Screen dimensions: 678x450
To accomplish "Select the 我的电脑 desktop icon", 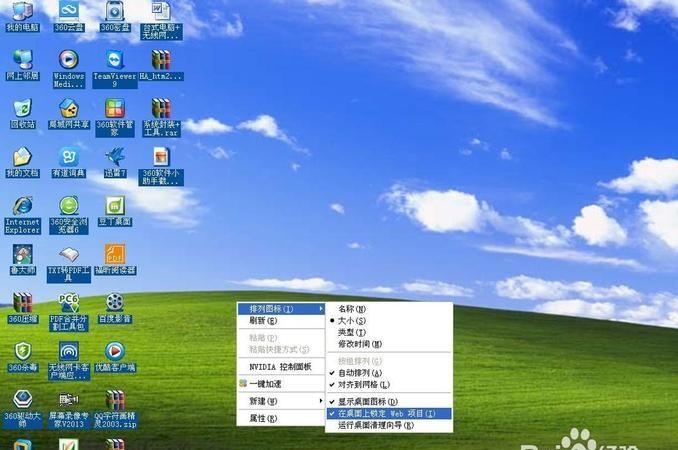I will [x=22, y=12].
